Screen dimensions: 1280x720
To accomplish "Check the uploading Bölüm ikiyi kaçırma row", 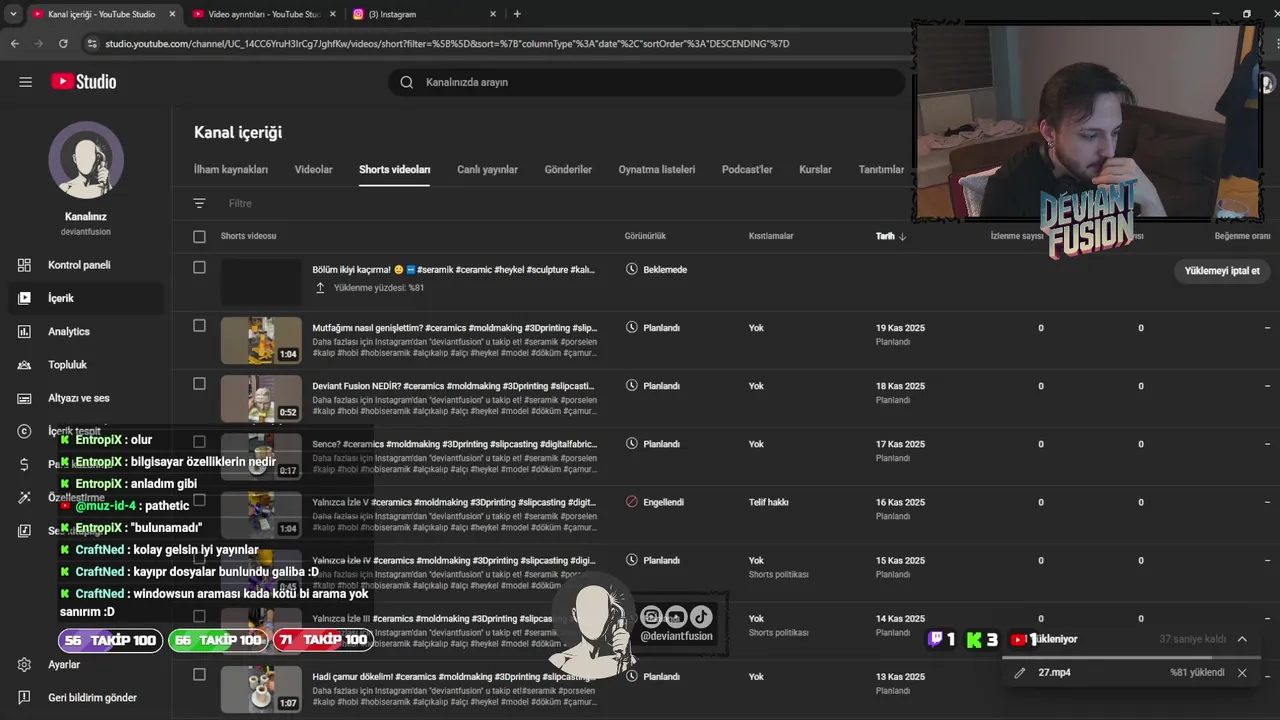I will pos(199,267).
